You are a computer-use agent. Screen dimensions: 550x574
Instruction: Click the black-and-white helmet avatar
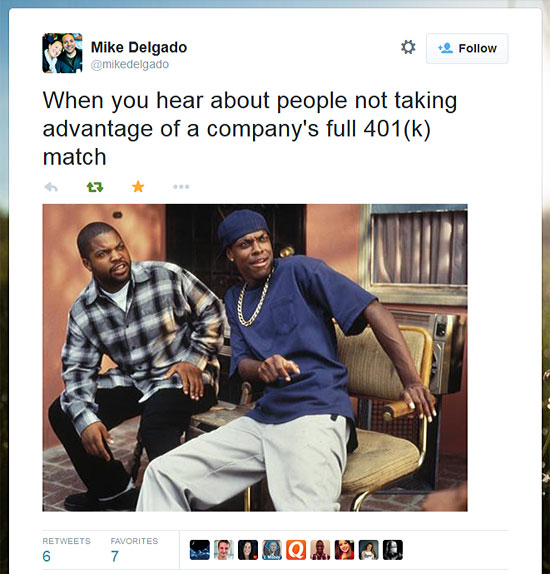393,550
